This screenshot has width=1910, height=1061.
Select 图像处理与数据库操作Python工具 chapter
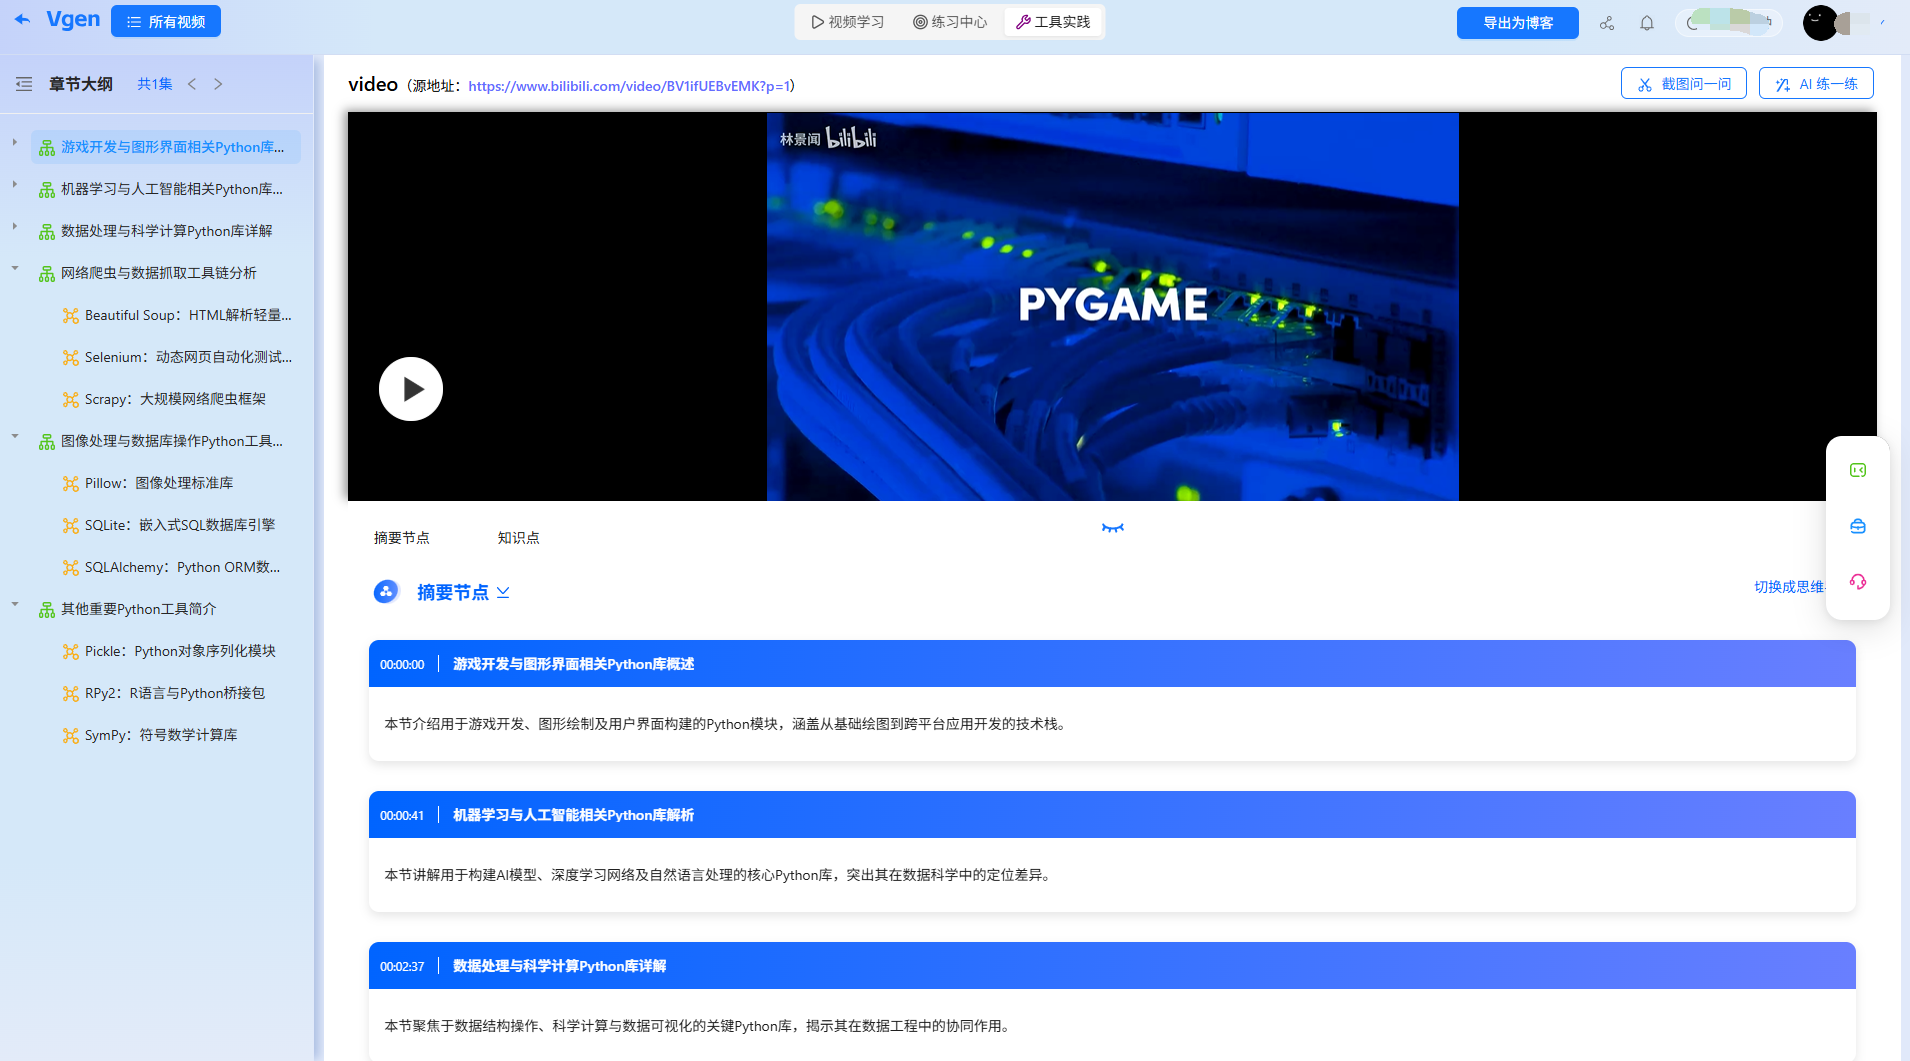tap(166, 441)
